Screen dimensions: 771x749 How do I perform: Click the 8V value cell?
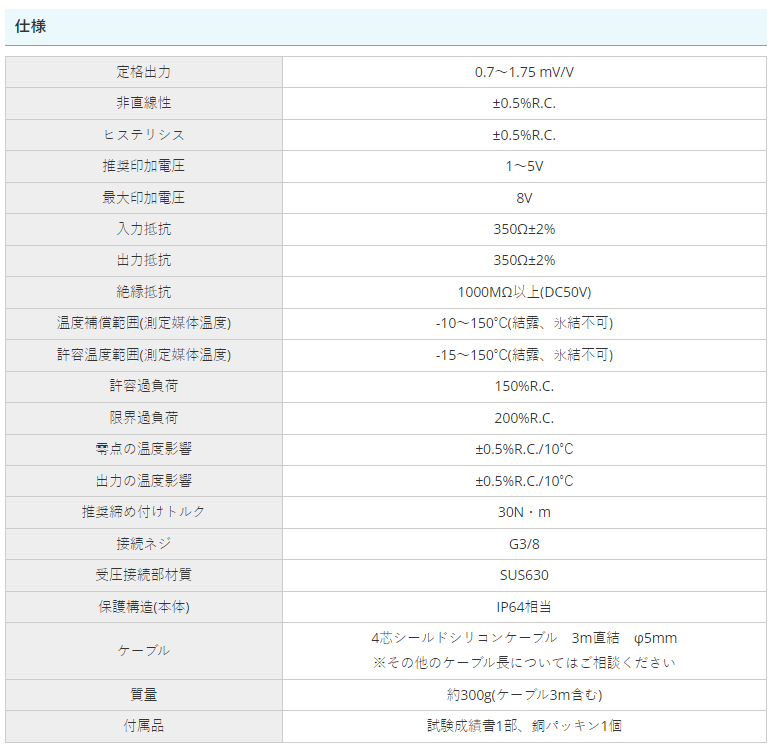pyautogui.click(x=524, y=198)
